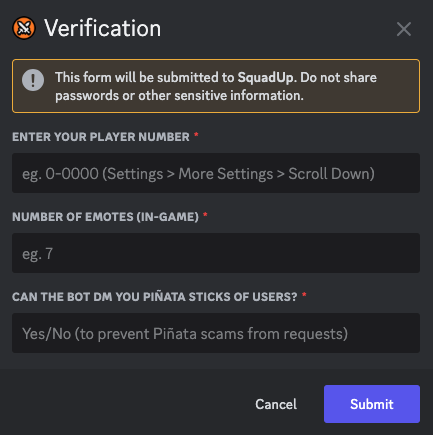This screenshot has height=435, width=433.
Task: Select the 'eg. 7' placeholder text
Action: (37, 254)
